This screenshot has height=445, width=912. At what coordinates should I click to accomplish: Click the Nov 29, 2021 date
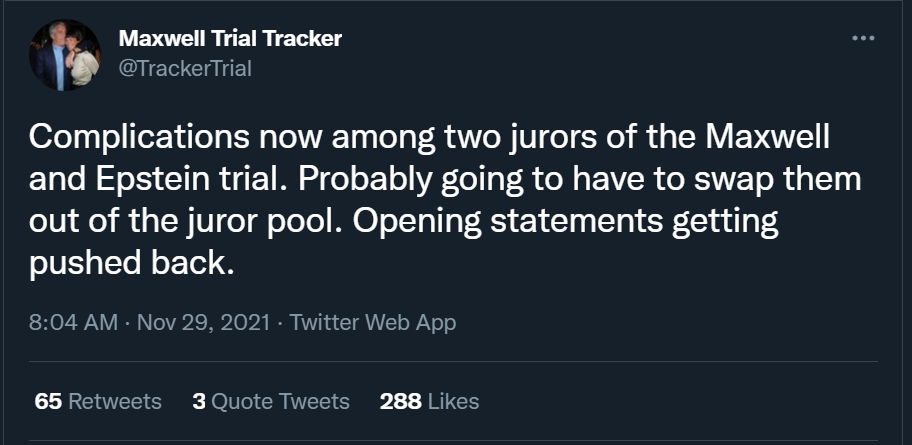tap(204, 322)
